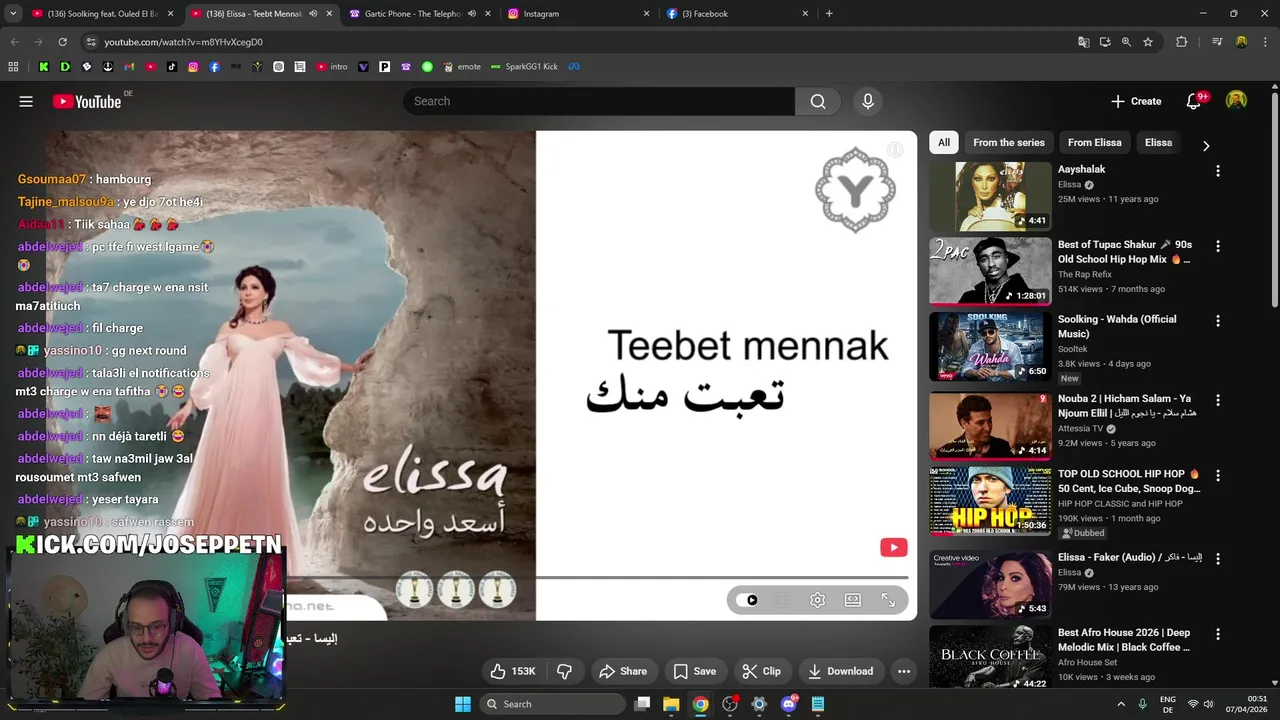1280x720 pixels.
Task: Reload the page
Action: pyautogui.click(x=62, y=42)
